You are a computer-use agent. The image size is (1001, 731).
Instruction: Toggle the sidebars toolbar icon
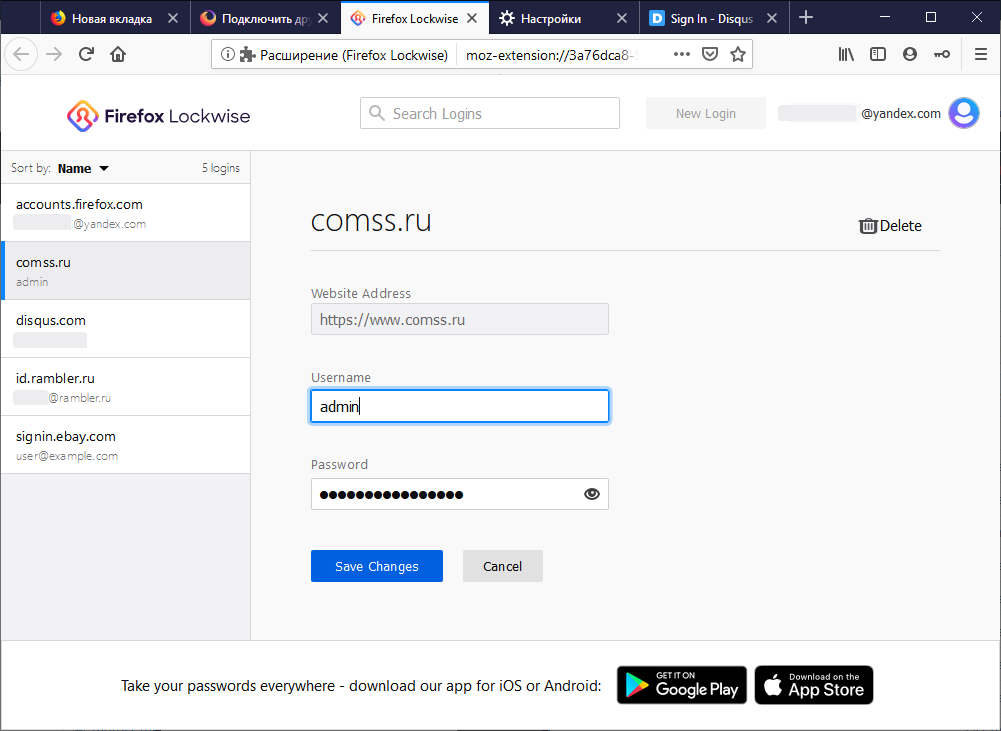878,54
